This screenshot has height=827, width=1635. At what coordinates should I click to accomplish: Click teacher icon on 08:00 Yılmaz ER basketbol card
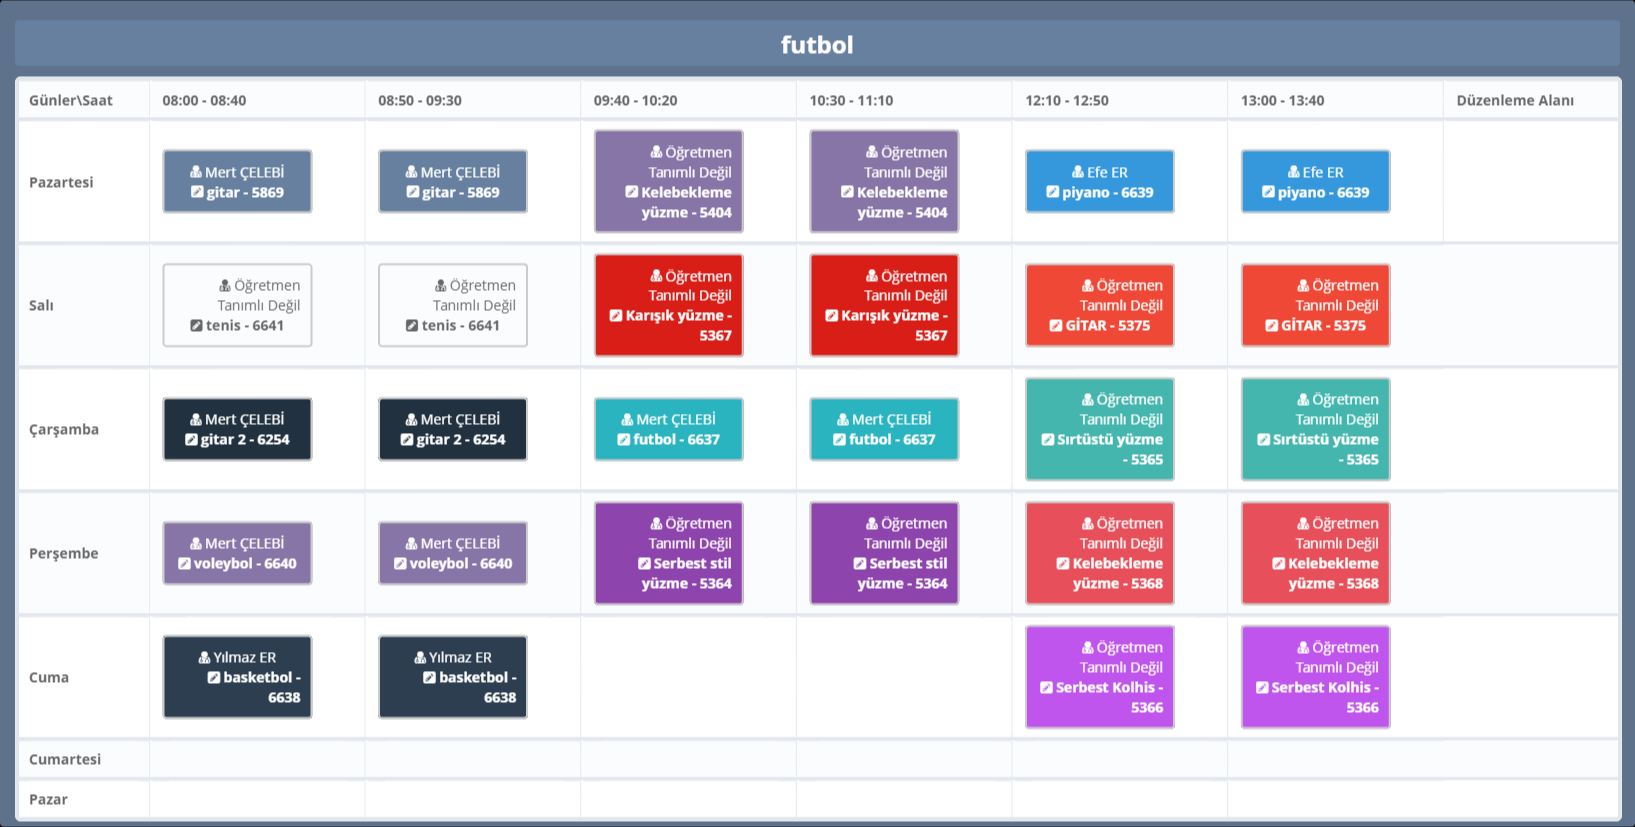tap(204, 658)
